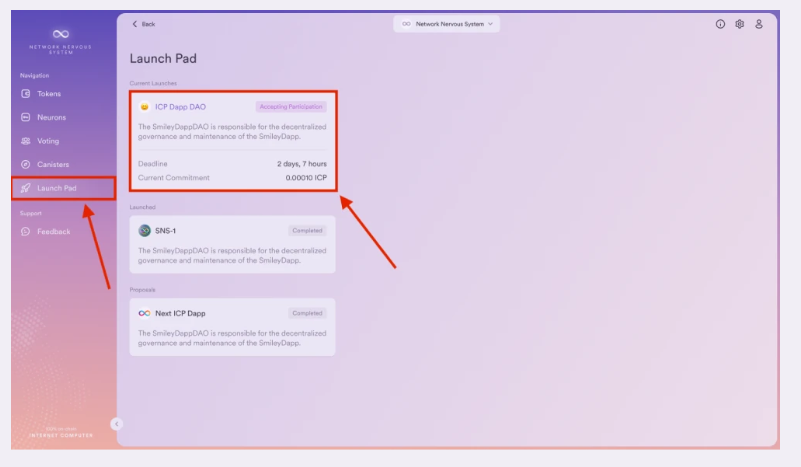Click the Launch Pad page heading

163,59
